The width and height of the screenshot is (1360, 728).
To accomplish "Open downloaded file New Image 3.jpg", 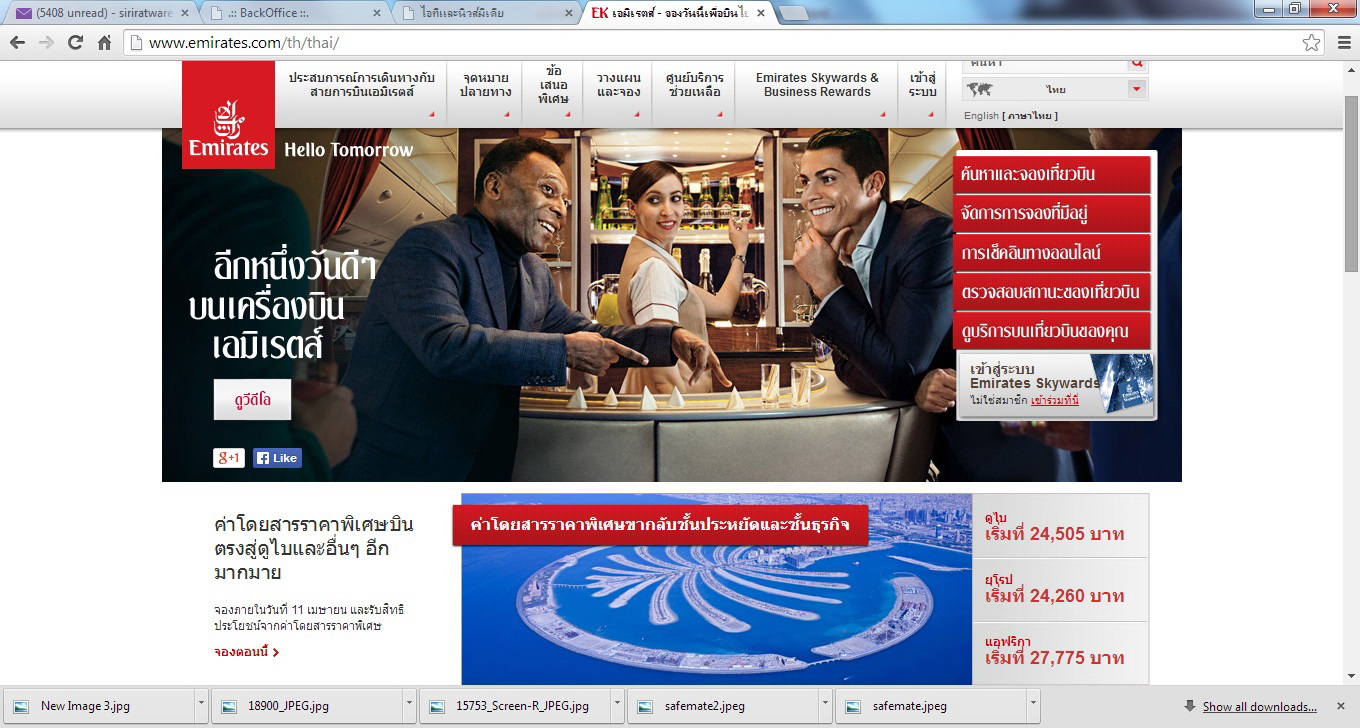I will pos(98,706).
